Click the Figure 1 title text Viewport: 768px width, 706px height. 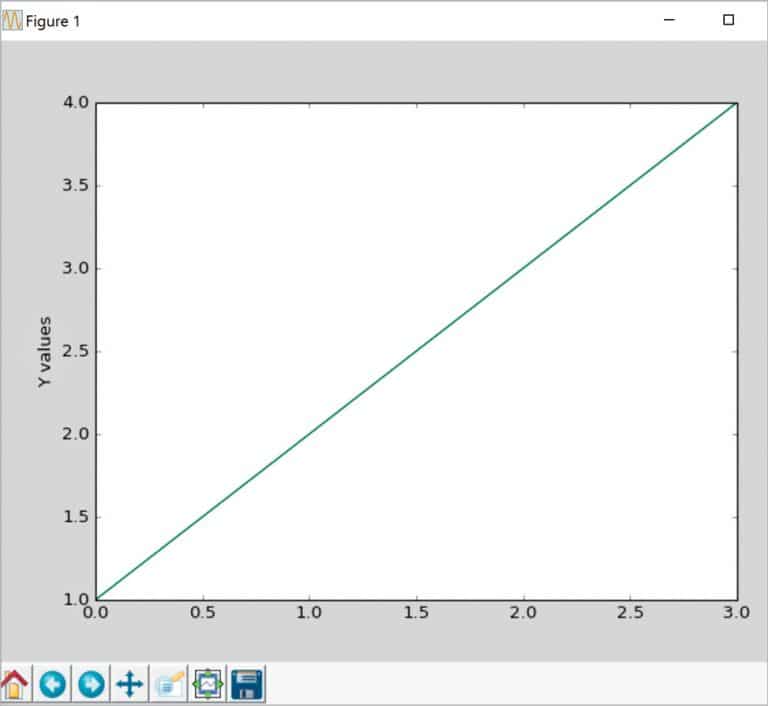tap(52, 22)
